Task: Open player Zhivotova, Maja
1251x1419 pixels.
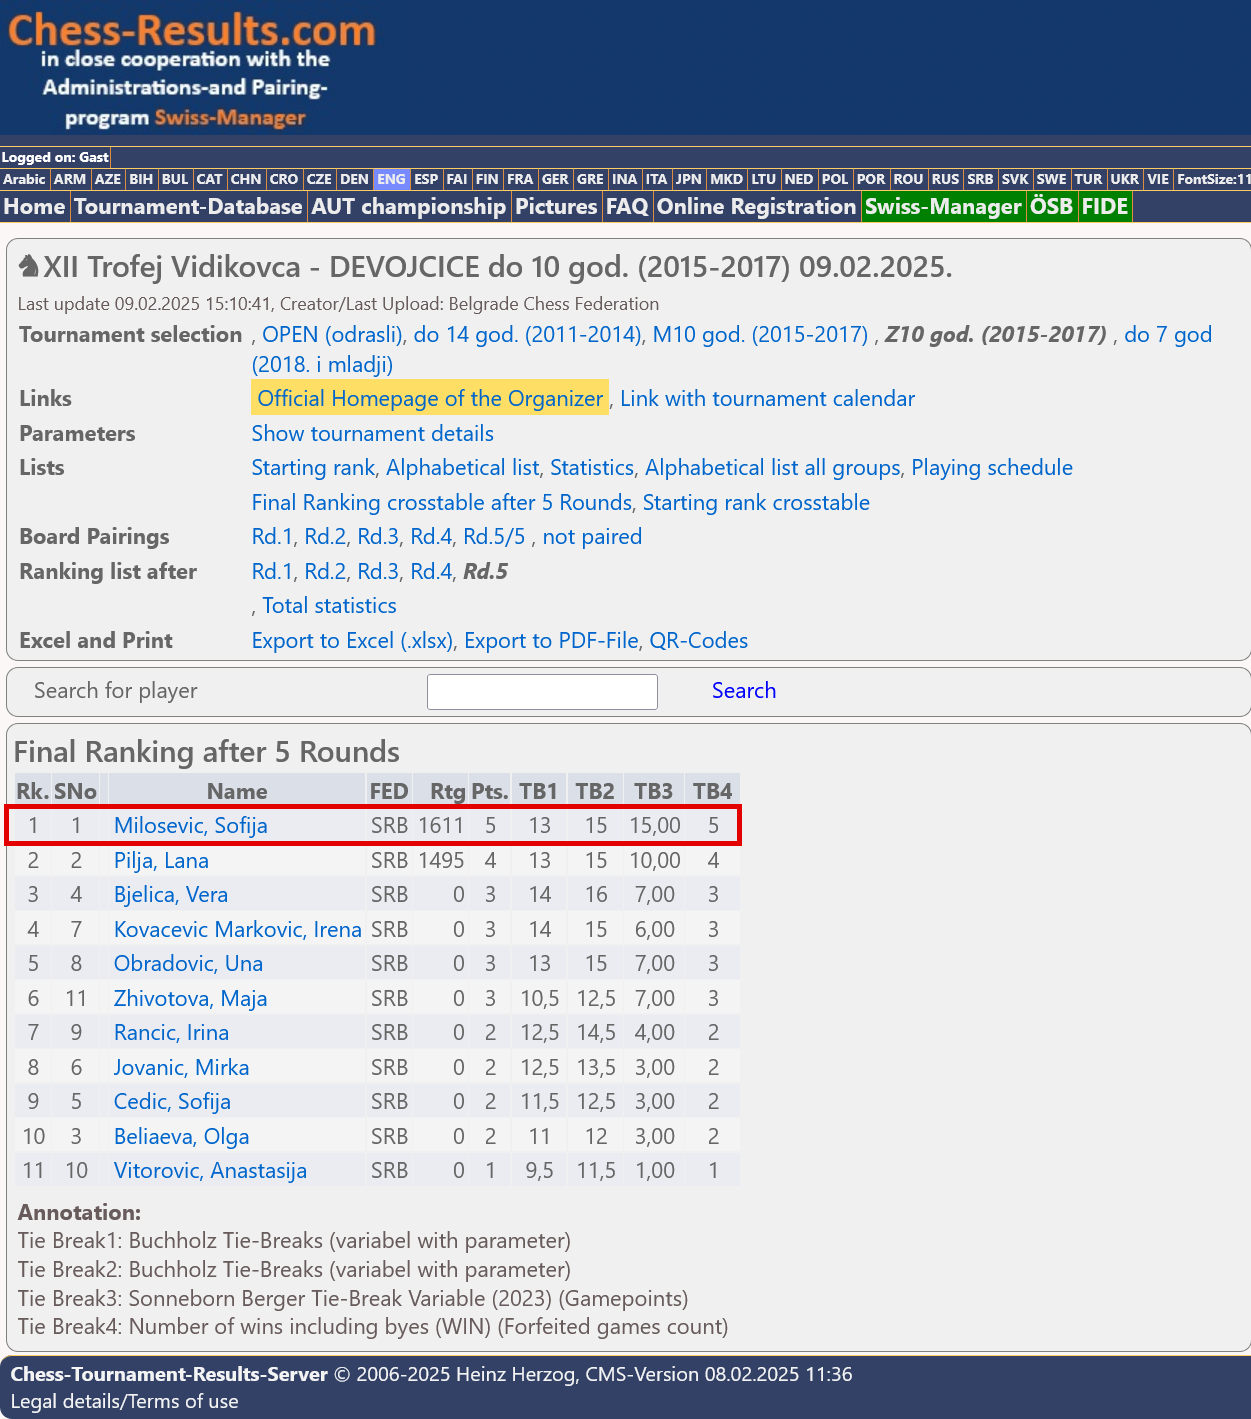Action: (x=190, y=999)
